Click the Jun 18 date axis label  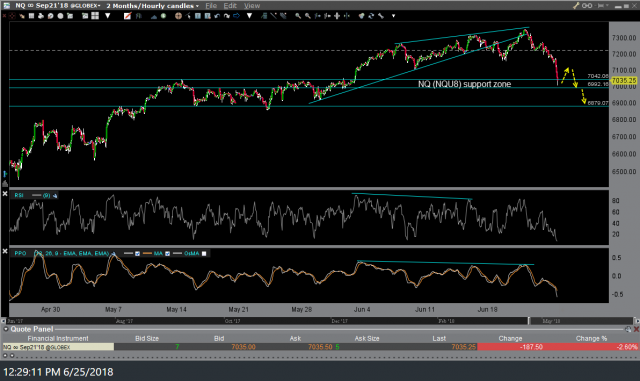click(487, 310)
